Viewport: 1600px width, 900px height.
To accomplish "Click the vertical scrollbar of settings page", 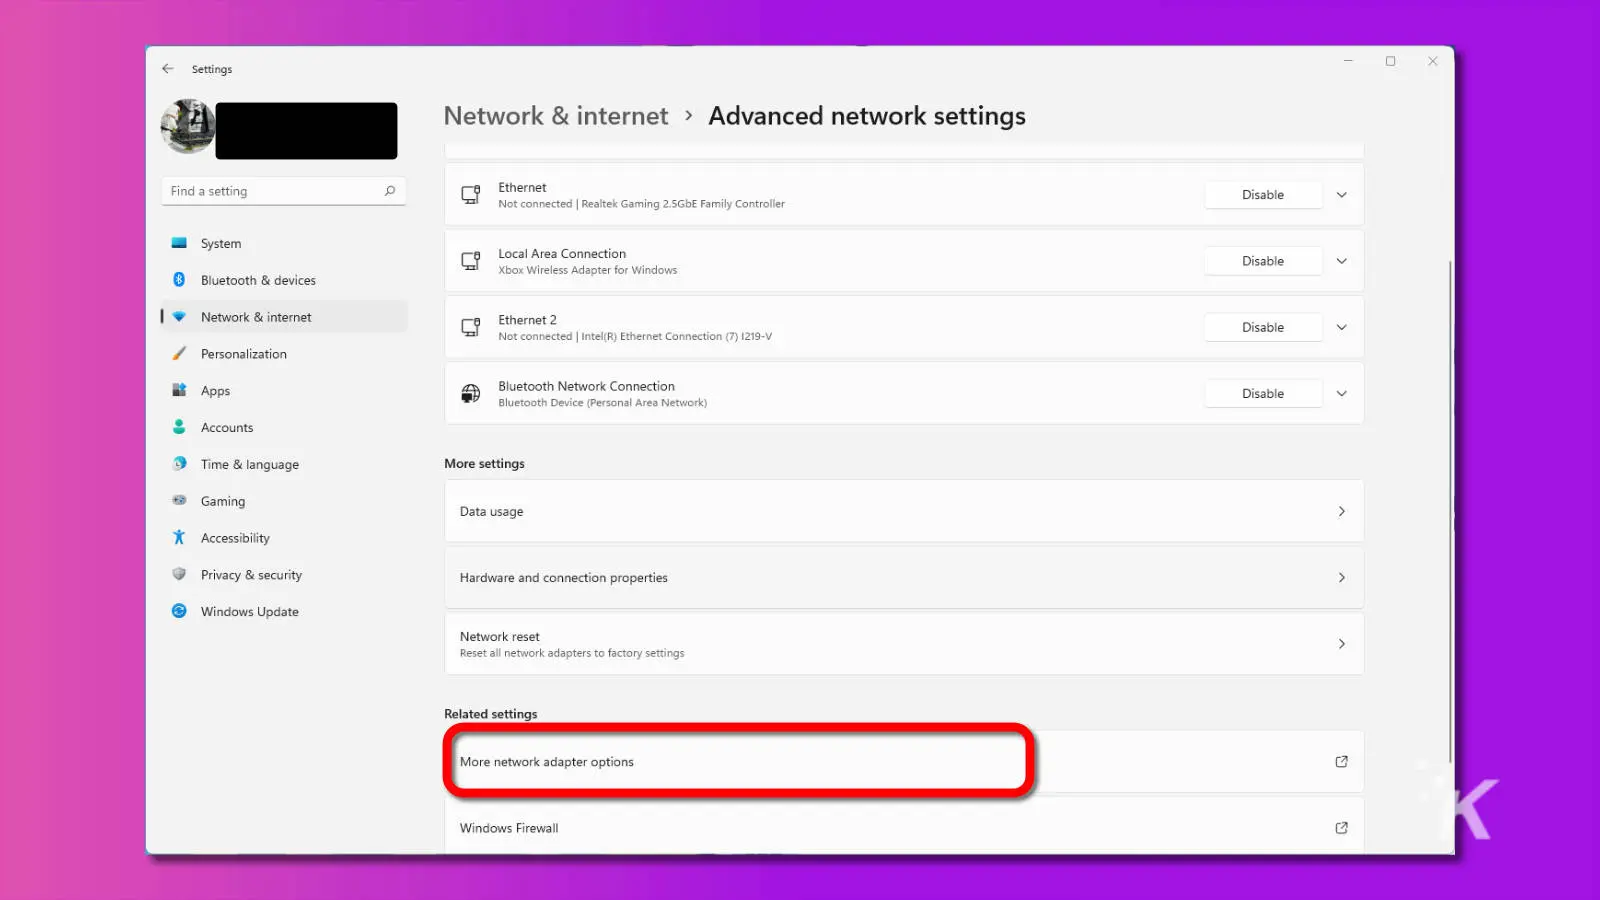I will pos(1450,510).
